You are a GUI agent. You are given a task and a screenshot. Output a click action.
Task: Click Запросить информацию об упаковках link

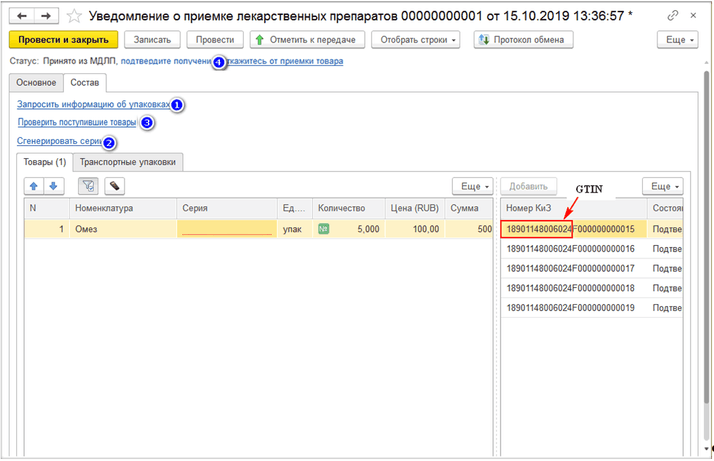[93, 104]
